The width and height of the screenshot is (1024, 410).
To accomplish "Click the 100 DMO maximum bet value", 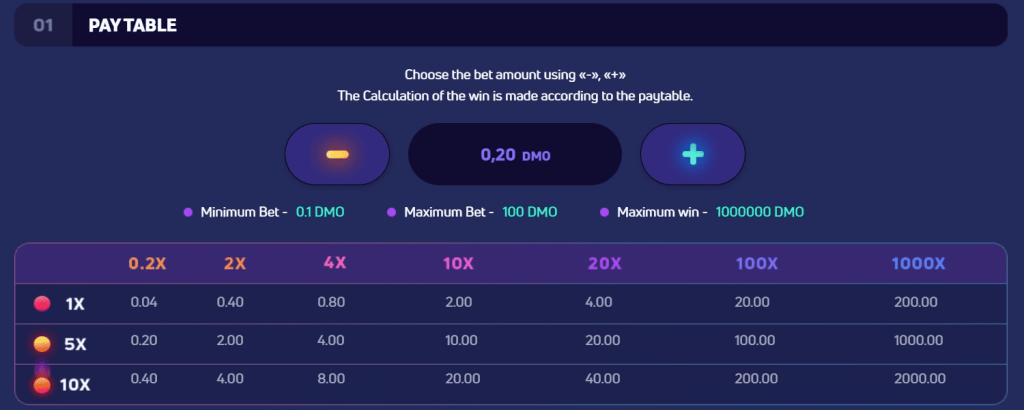I will click(x=530, y=212).
